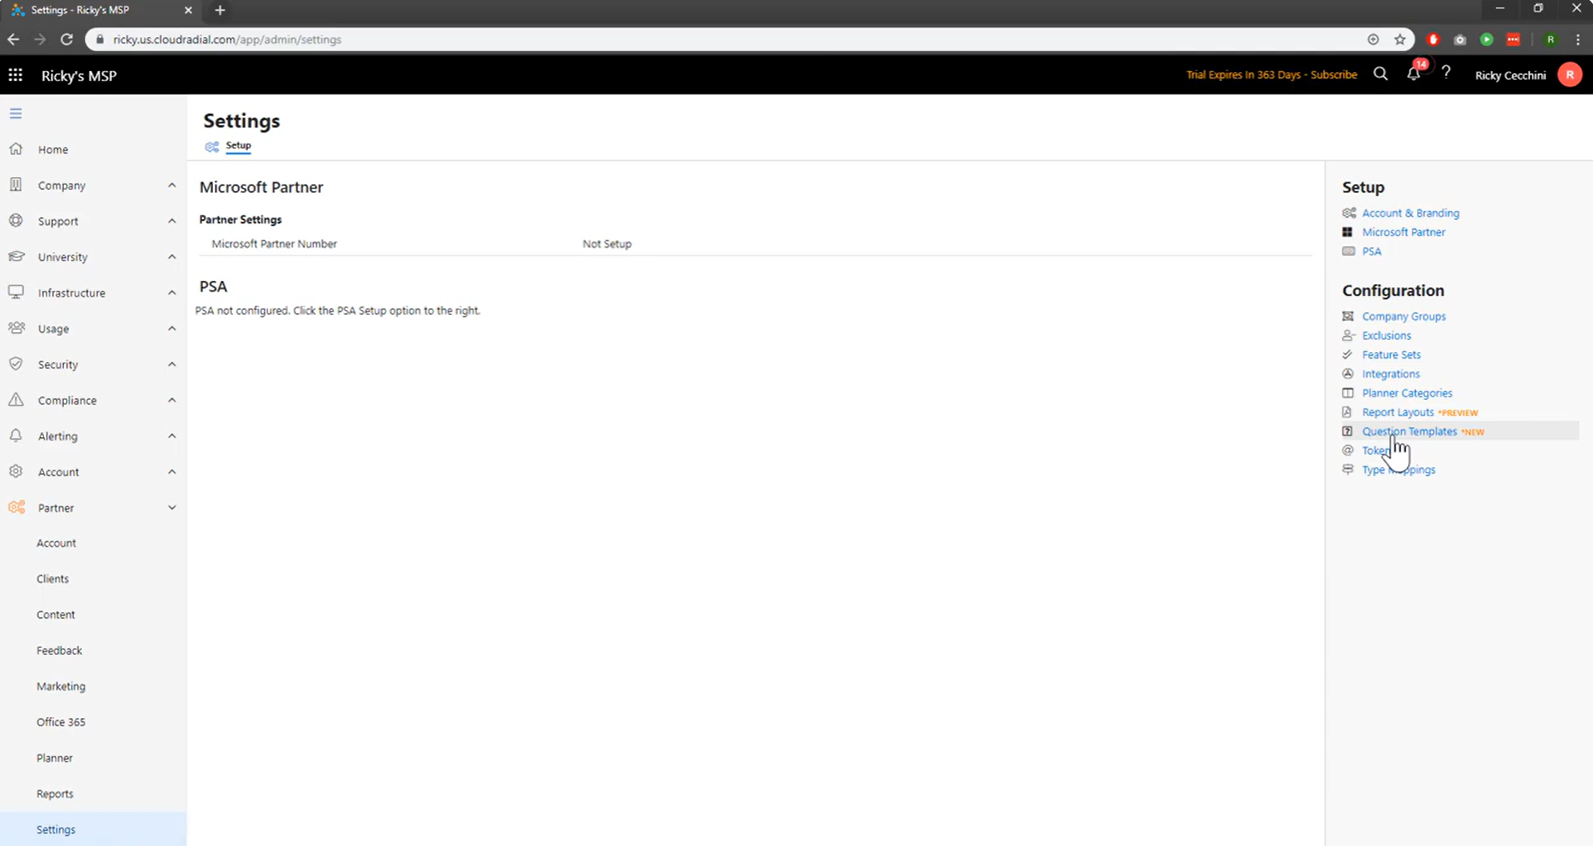1593x846 pixels.
Task: Select the Setup tab under Settings
Action: point(238,146)
